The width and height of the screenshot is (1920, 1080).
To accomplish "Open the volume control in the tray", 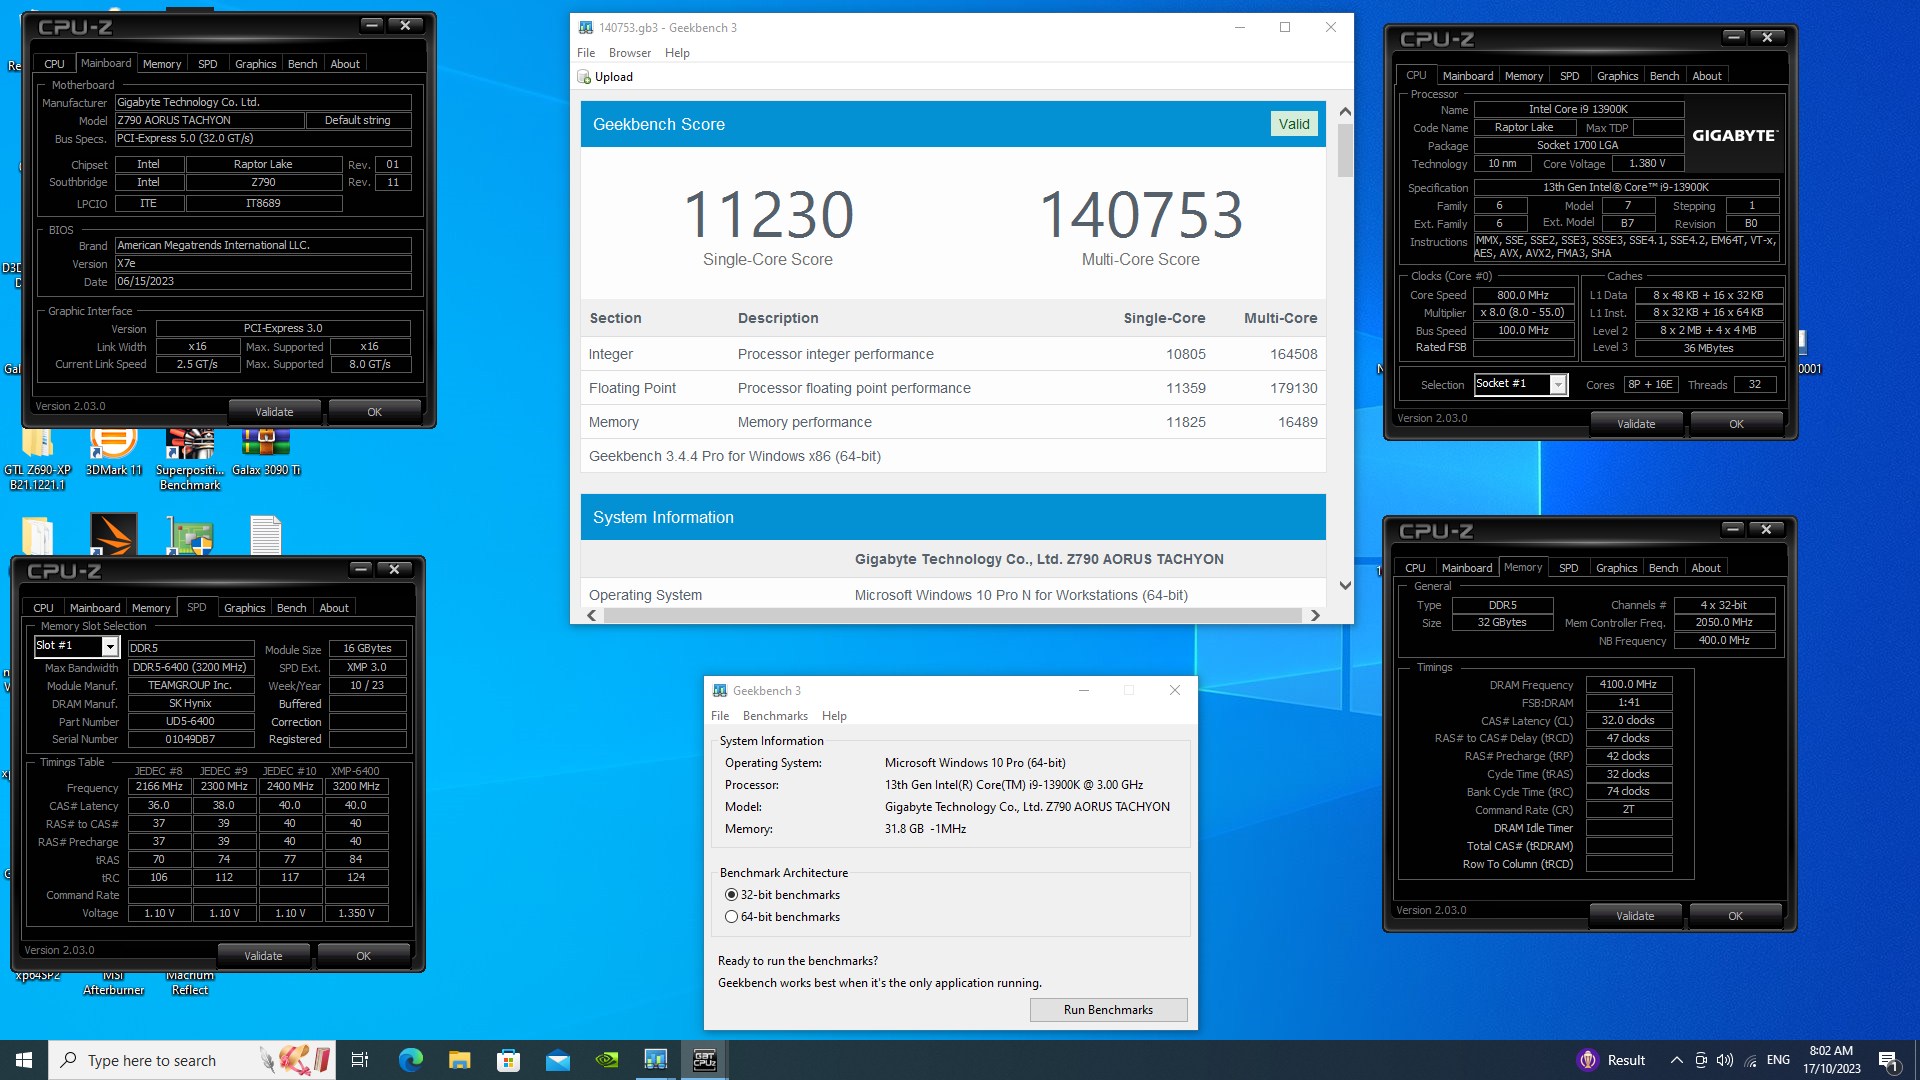I will (1725, 1060).
